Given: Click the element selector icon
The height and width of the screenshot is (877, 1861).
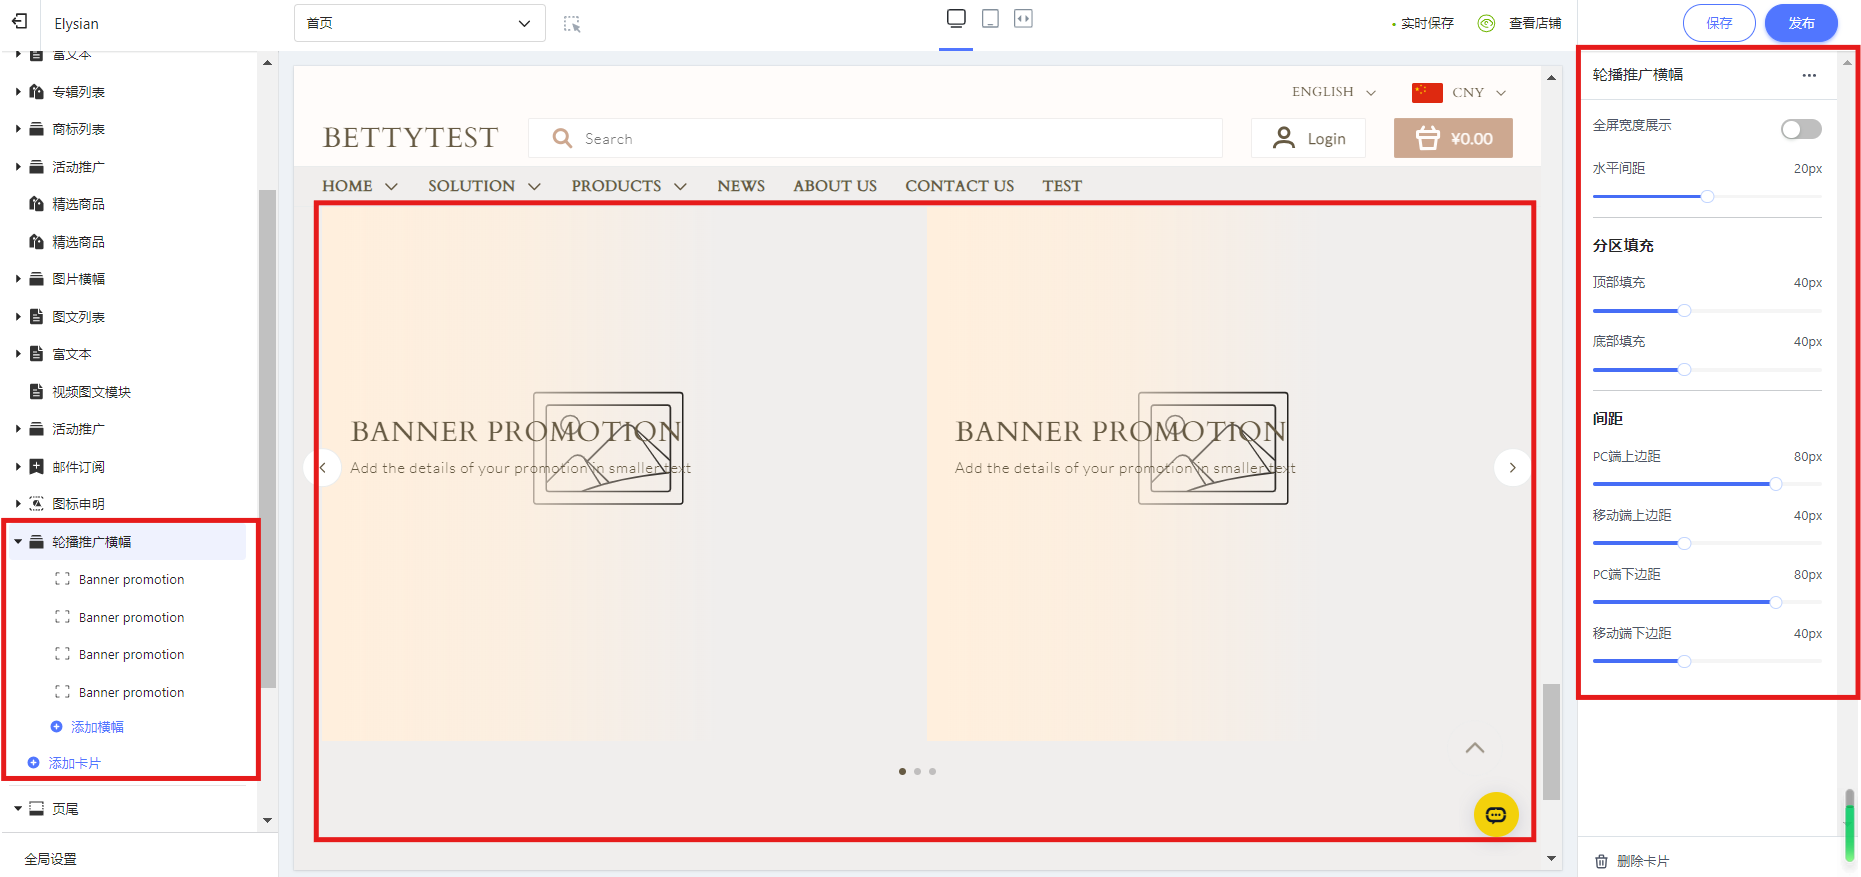Looking at the screenshot, I should [x=572, y=23].
